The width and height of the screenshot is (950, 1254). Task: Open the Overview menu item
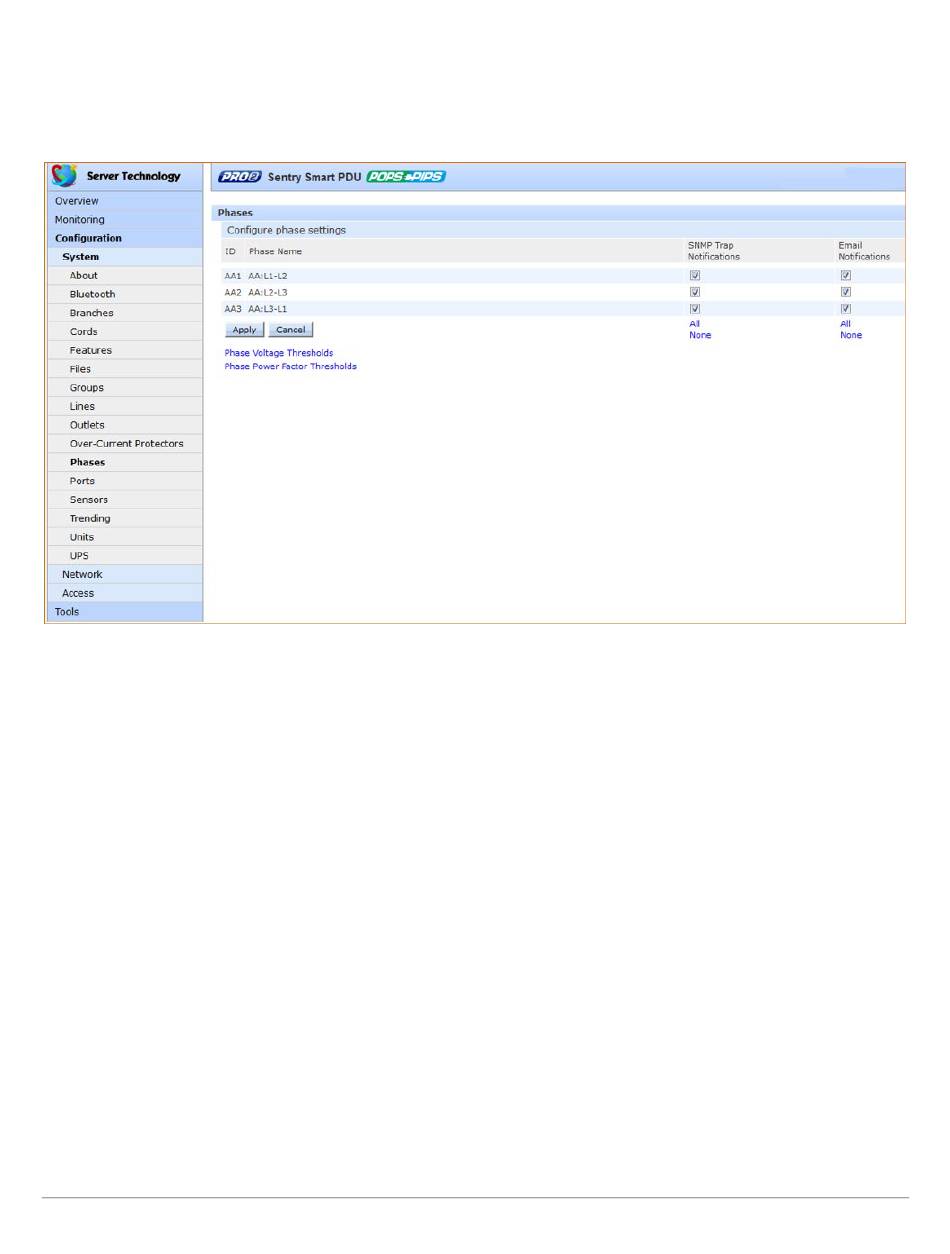click(x=76, y=201)
